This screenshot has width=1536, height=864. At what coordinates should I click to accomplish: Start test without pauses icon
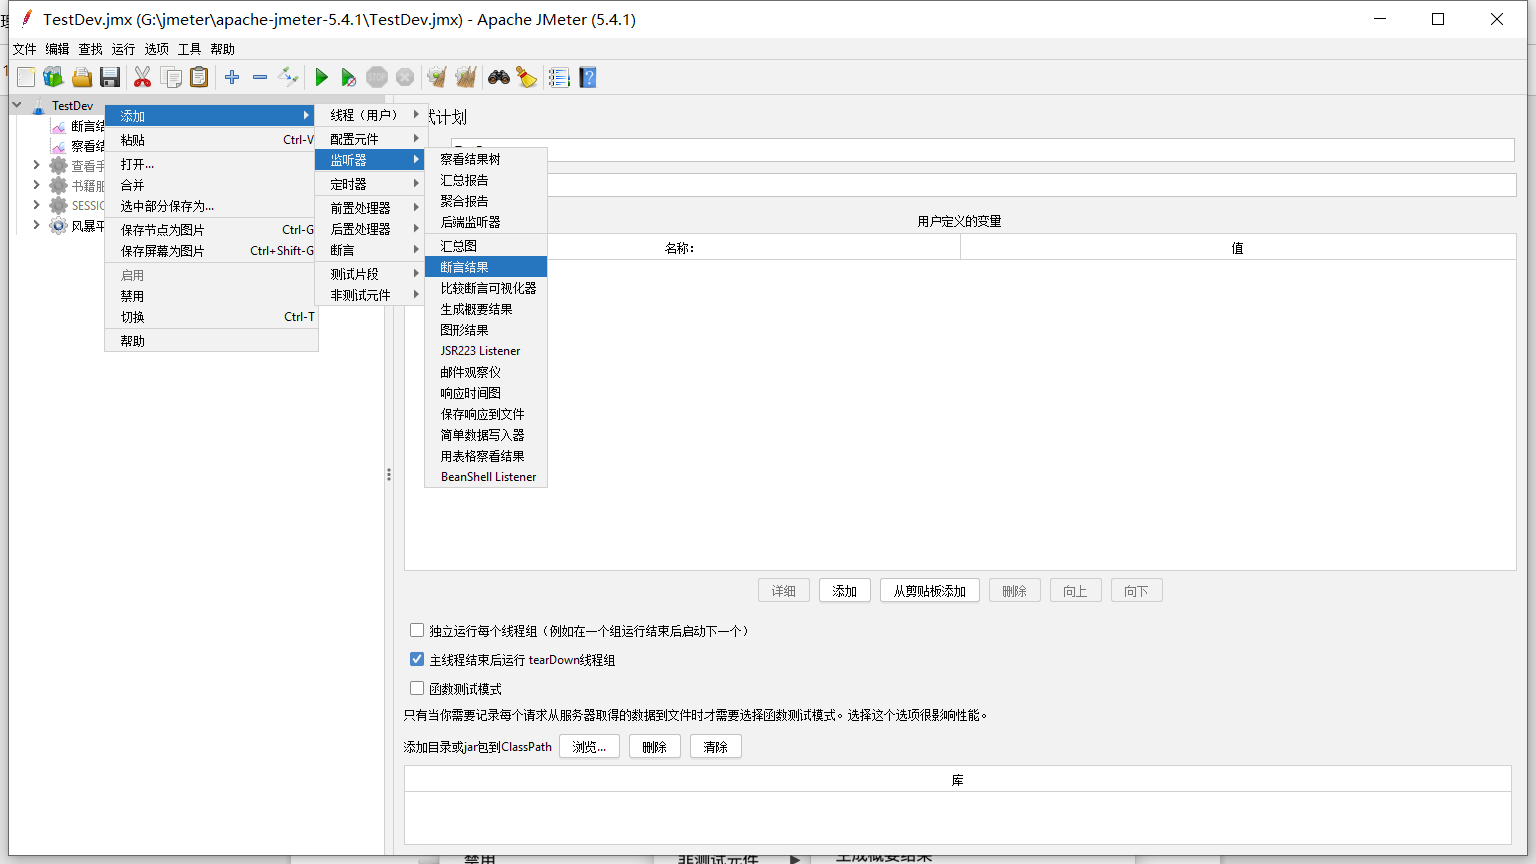click(348, 77)
